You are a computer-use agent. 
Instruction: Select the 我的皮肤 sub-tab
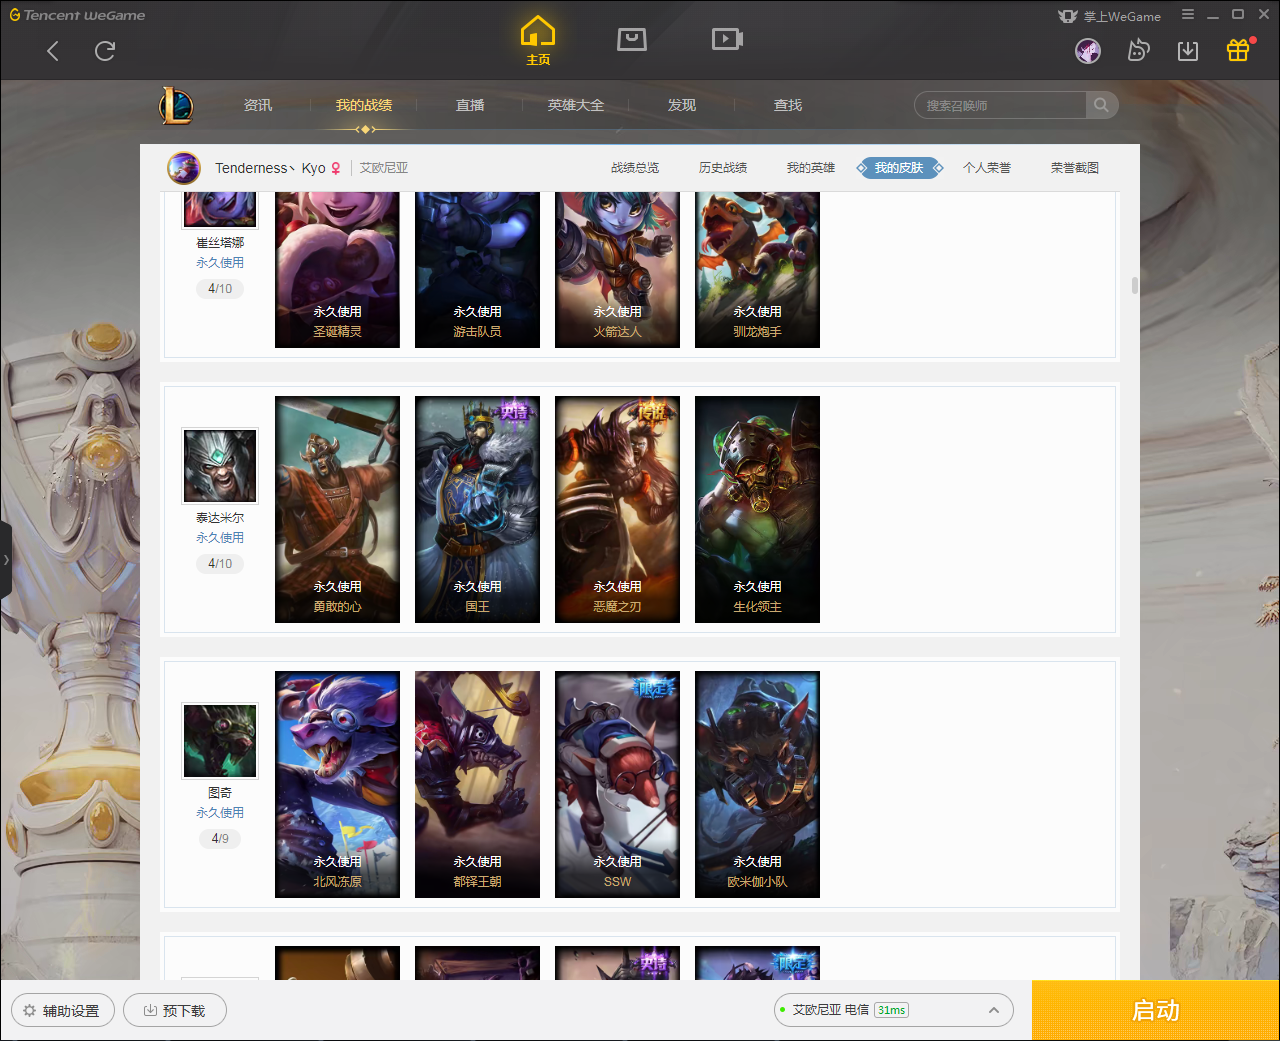pyautogui.click(x=899, y=168)
